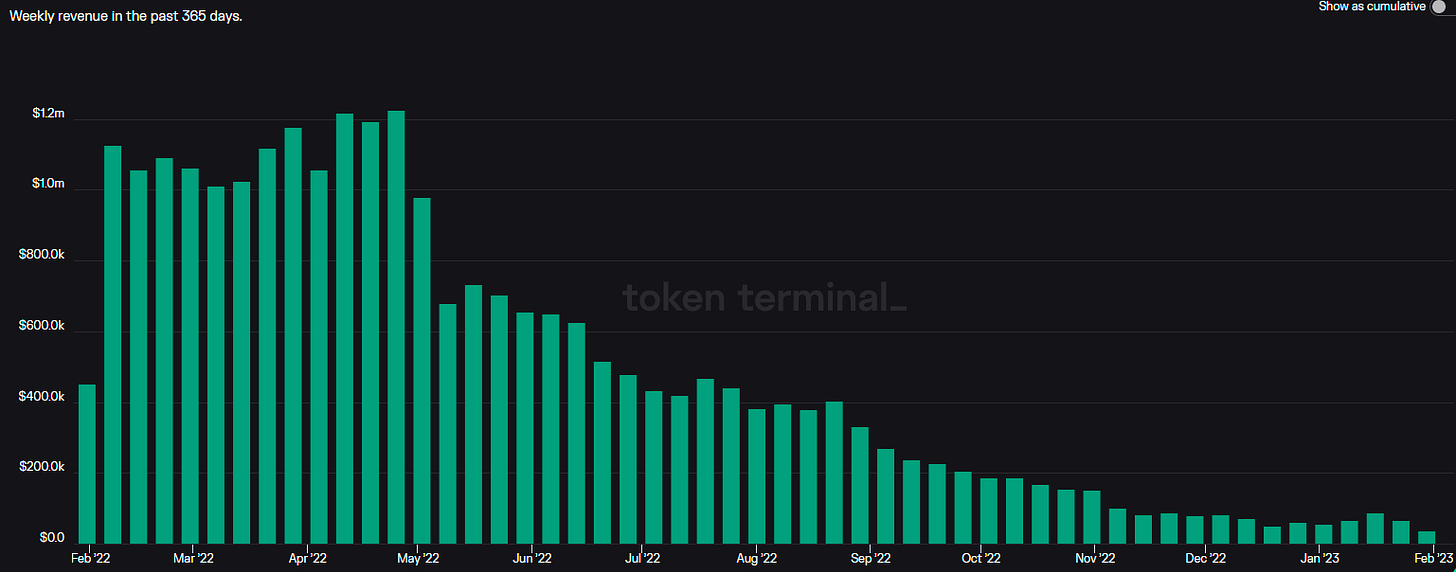Select the tallest bar just before May '22
The height and width of the screenshot is (572, 1456).
point(396,327)
